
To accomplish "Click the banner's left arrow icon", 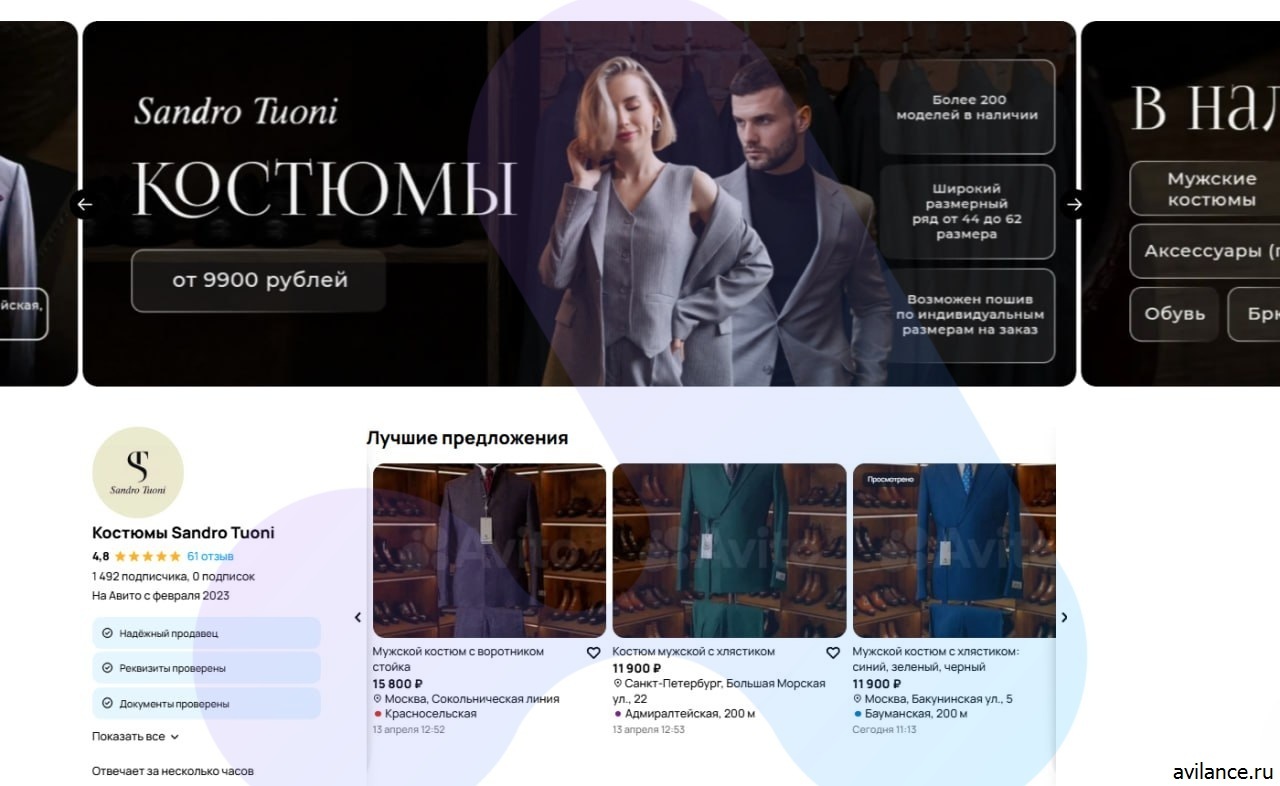I will pyautogui.click(x=85, y=204).
